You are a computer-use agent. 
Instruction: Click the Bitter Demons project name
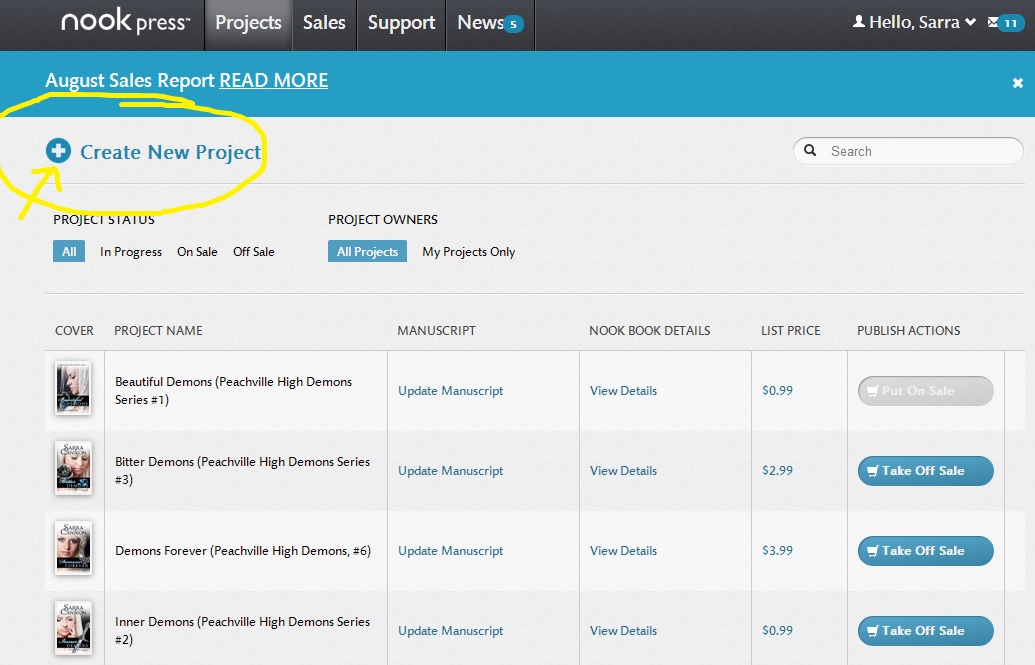242,470
